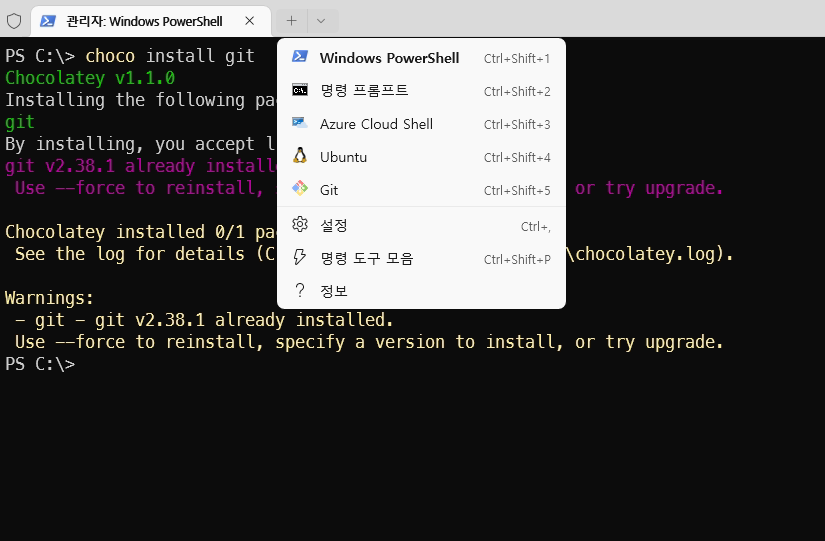Click the Ctrl+Shift+P shortcut label
The height and width of the screenshot is (541, 825).
[517, 259]
